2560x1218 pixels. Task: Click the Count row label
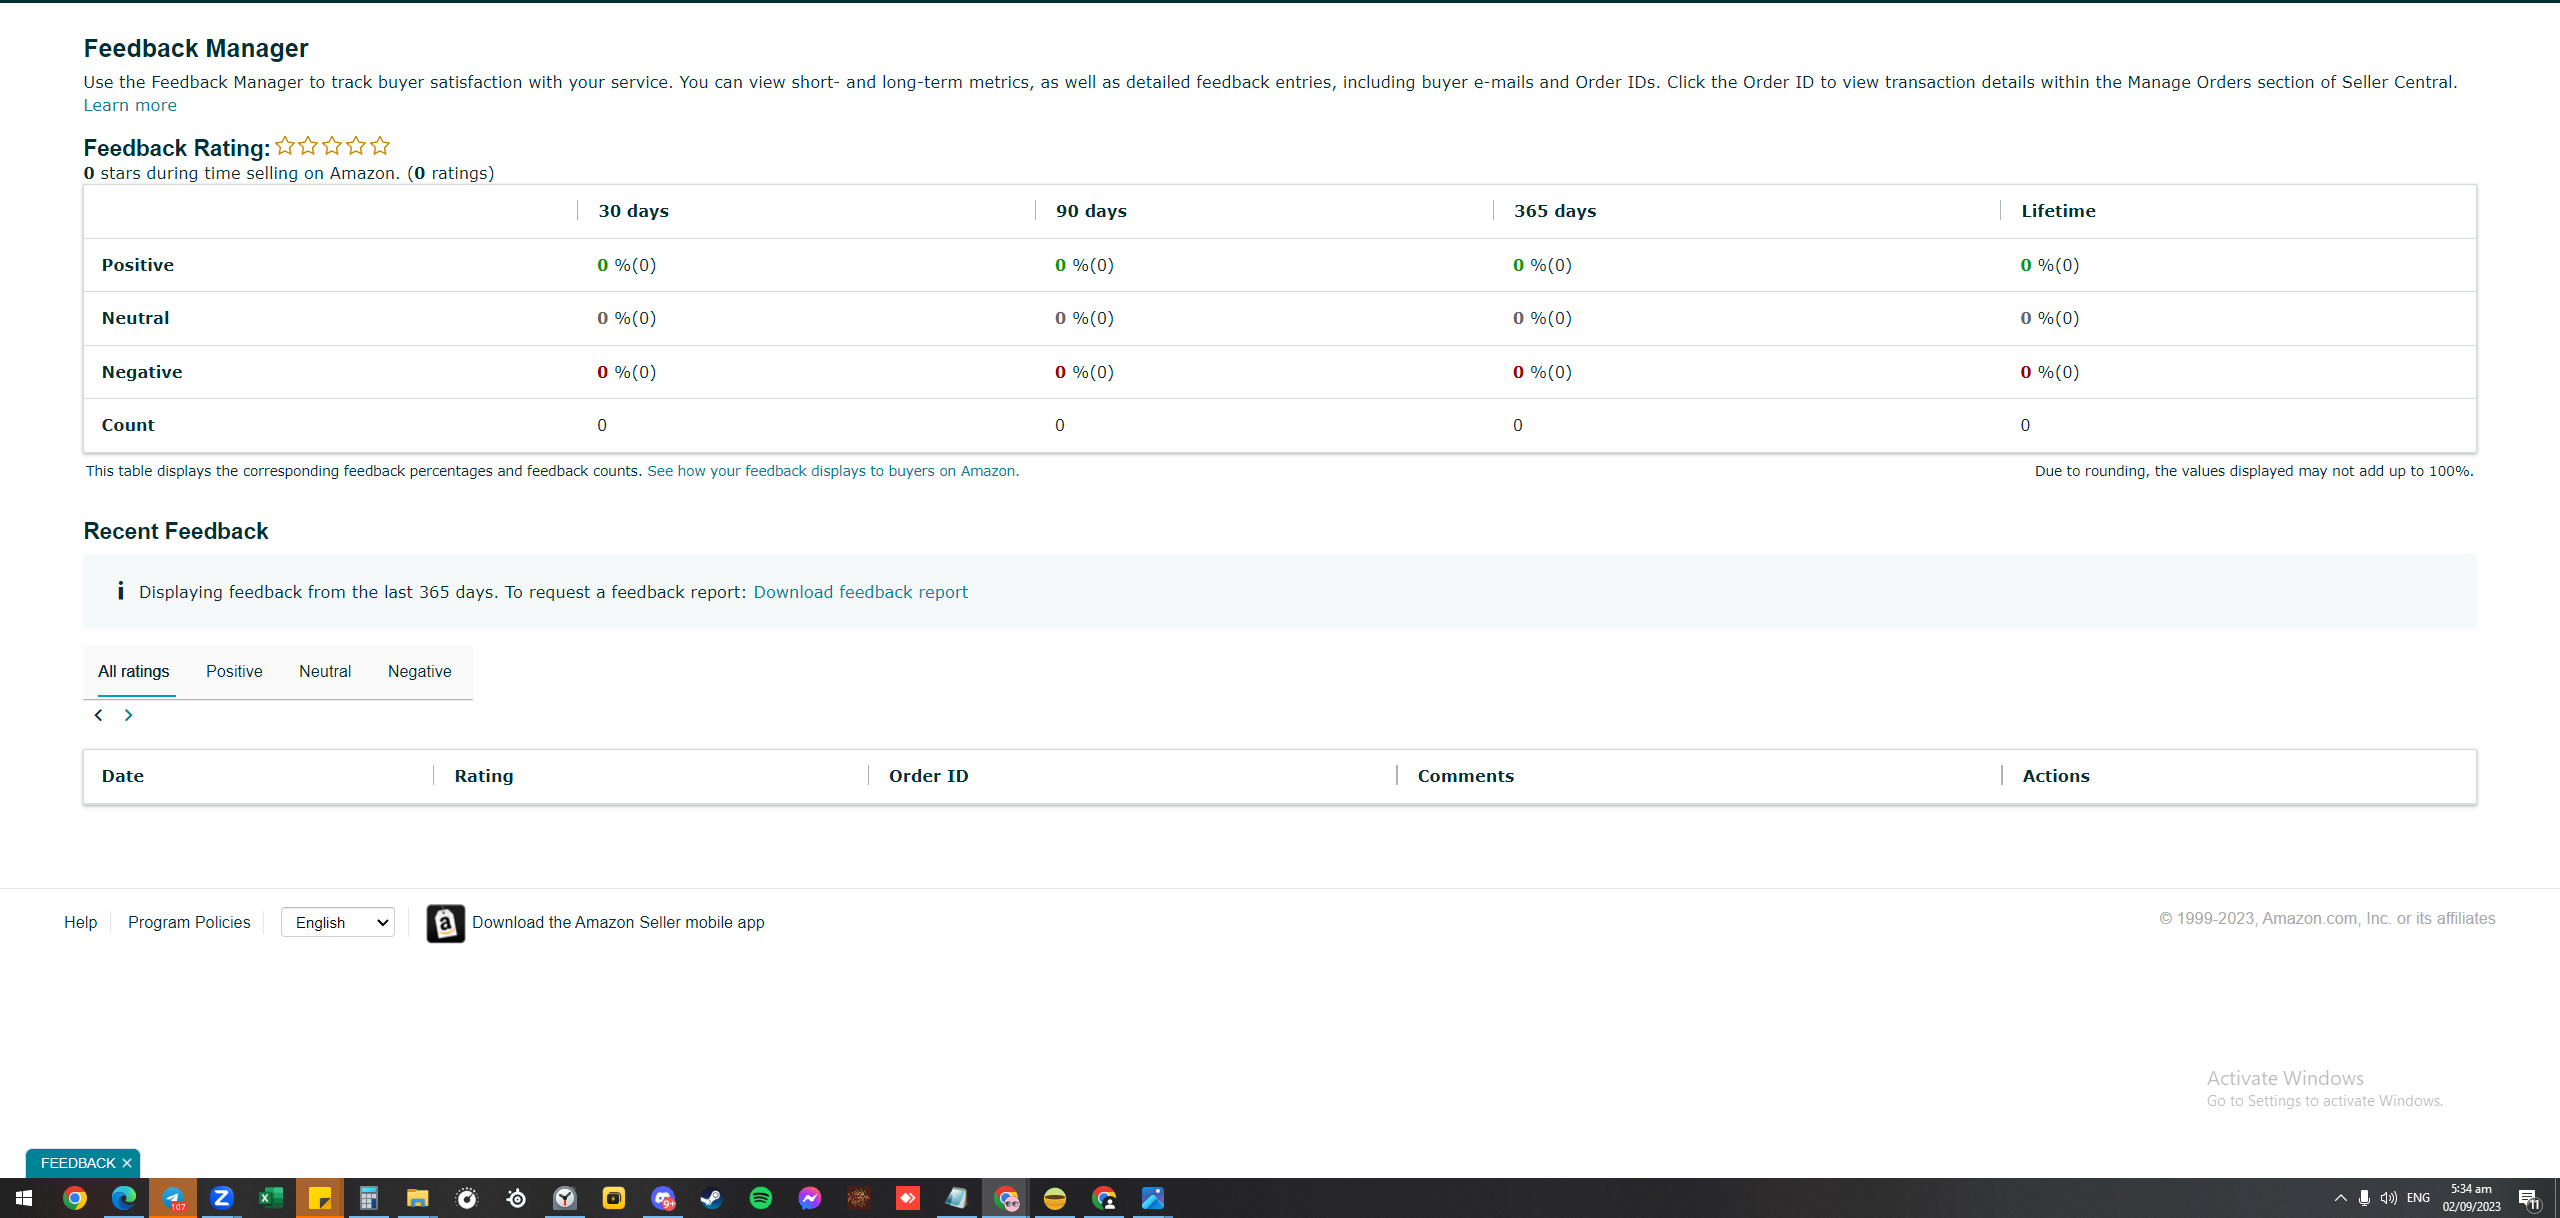click(x=128, y=425)
